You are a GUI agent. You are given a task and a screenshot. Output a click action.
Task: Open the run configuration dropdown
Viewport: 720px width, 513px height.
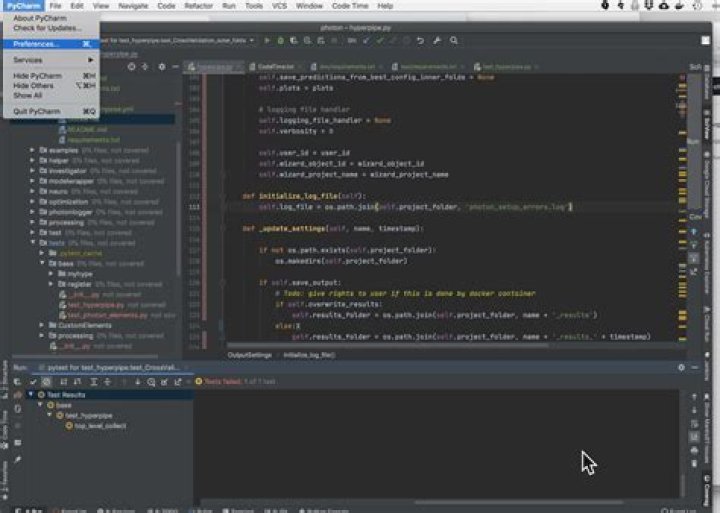[x=177, y=40]
